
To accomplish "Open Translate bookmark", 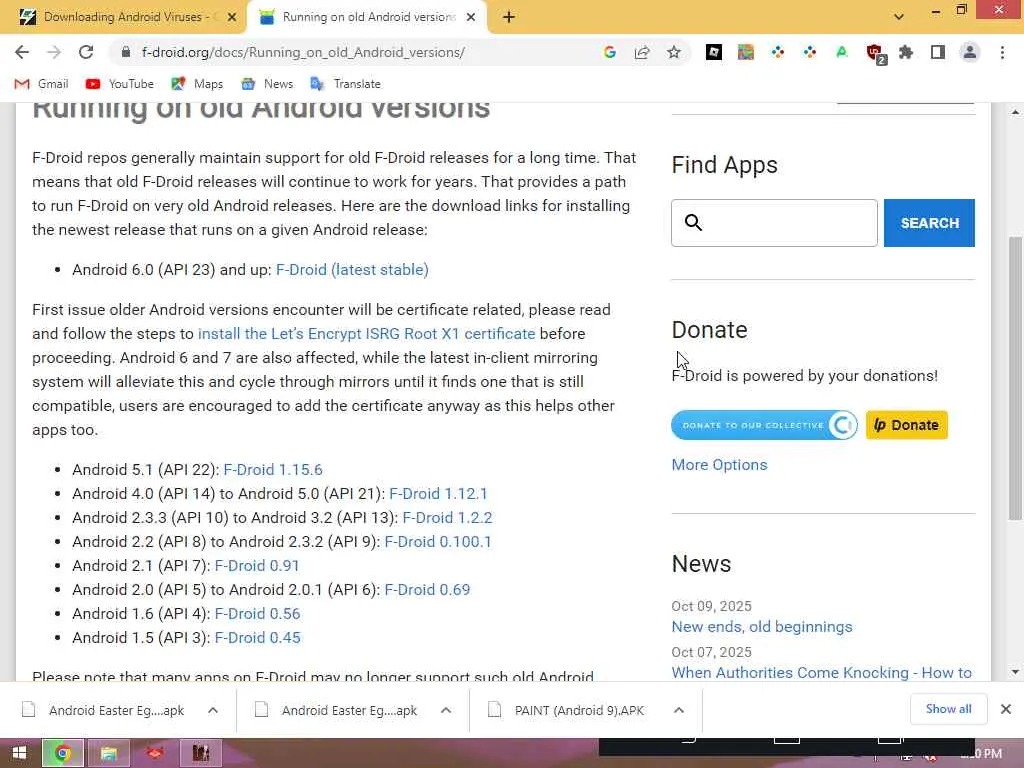I will click(345, 84).
